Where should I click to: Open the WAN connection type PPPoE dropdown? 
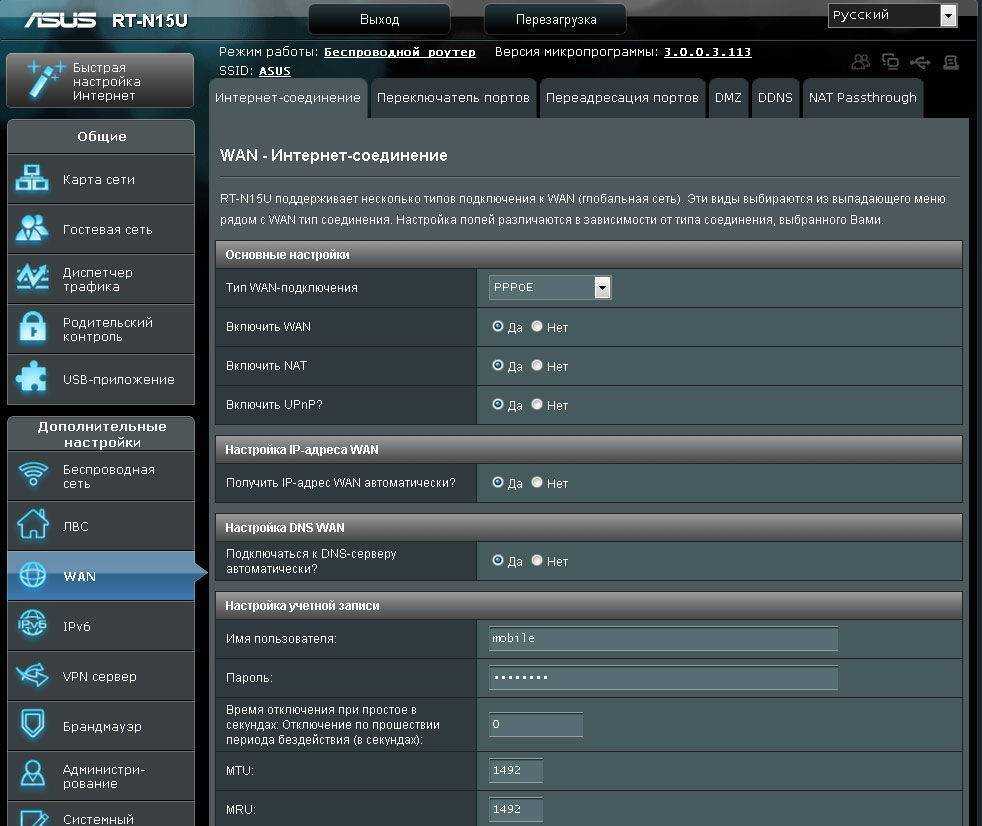click(550, 288)
